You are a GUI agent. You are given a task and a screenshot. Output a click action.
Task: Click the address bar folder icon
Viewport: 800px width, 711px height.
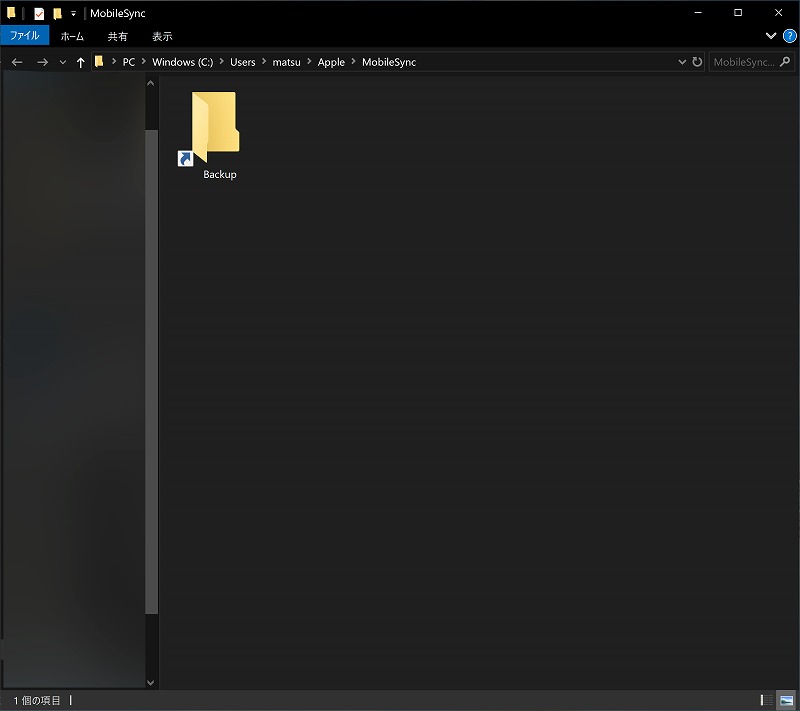(99, 62)
